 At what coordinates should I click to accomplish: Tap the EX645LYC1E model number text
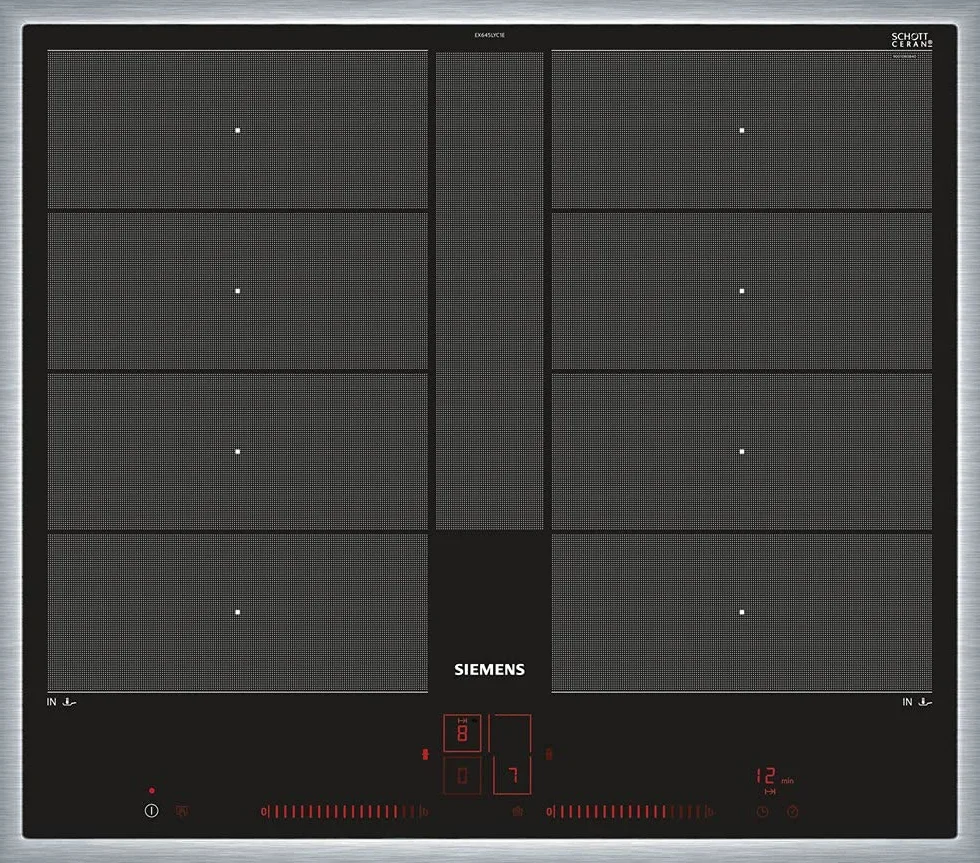[489, 35]
